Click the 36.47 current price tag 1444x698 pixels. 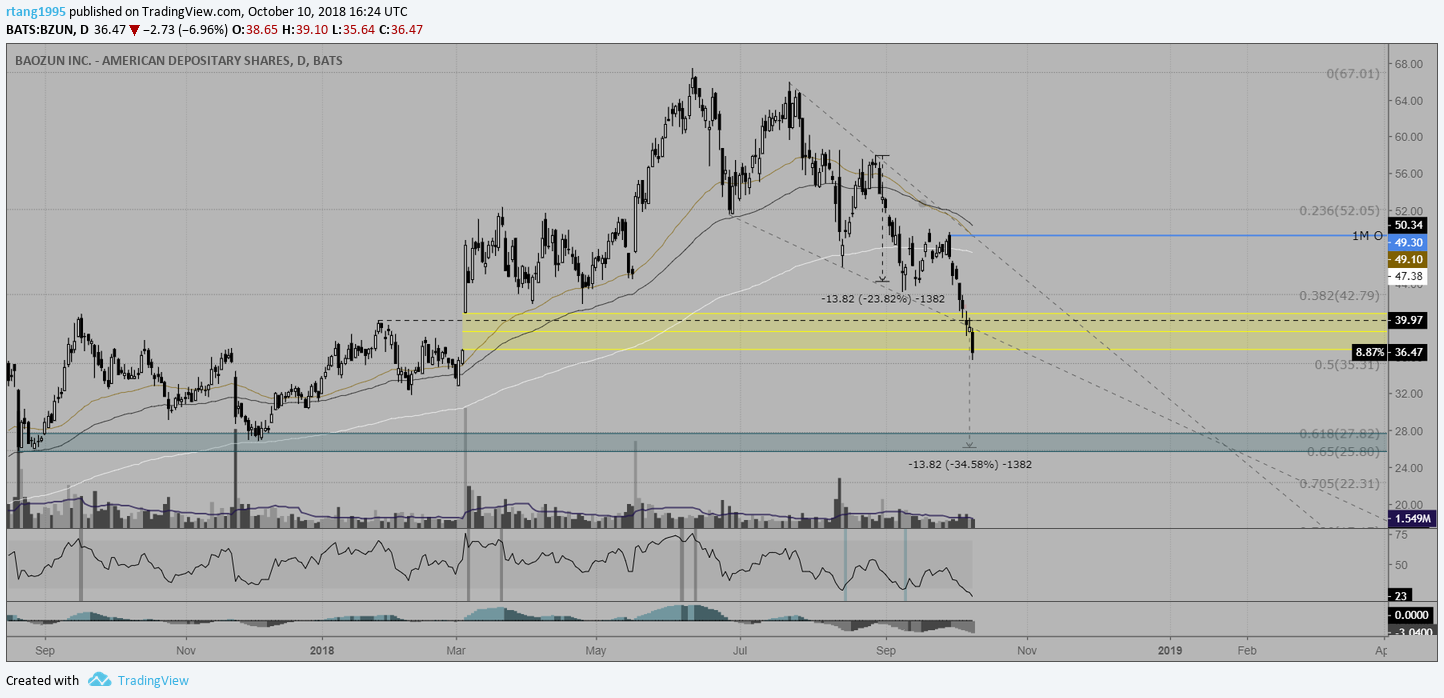pos(1408,352)
